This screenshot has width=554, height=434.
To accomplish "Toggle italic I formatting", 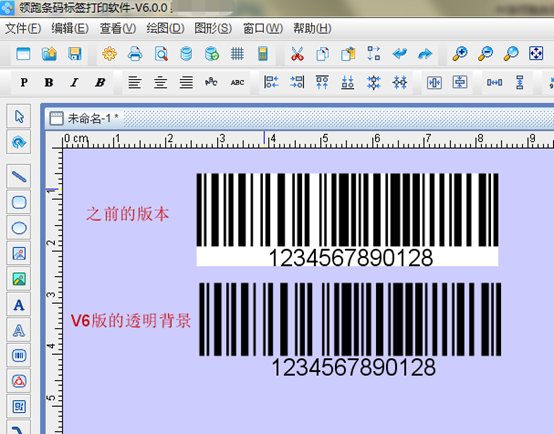I will [x=74, y=82].
